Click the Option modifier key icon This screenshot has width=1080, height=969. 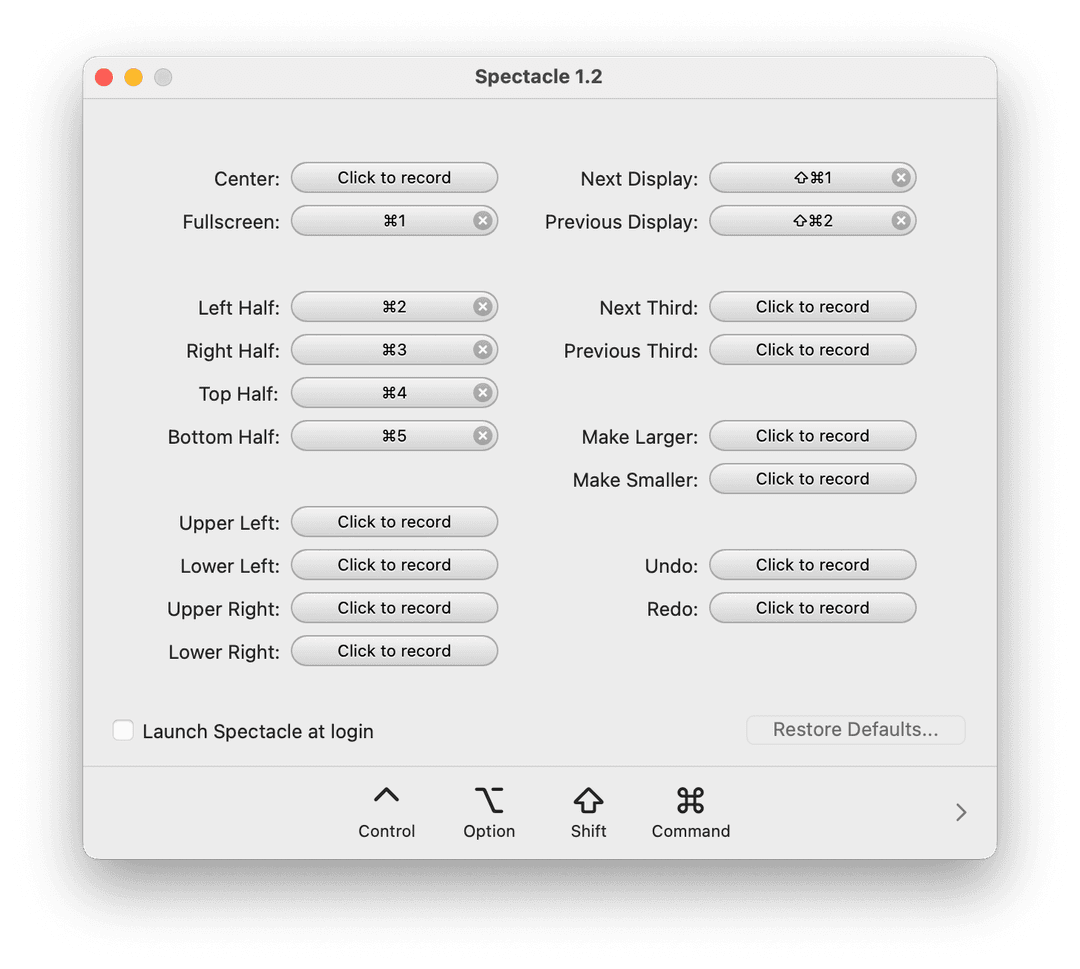tap(489, 800)
